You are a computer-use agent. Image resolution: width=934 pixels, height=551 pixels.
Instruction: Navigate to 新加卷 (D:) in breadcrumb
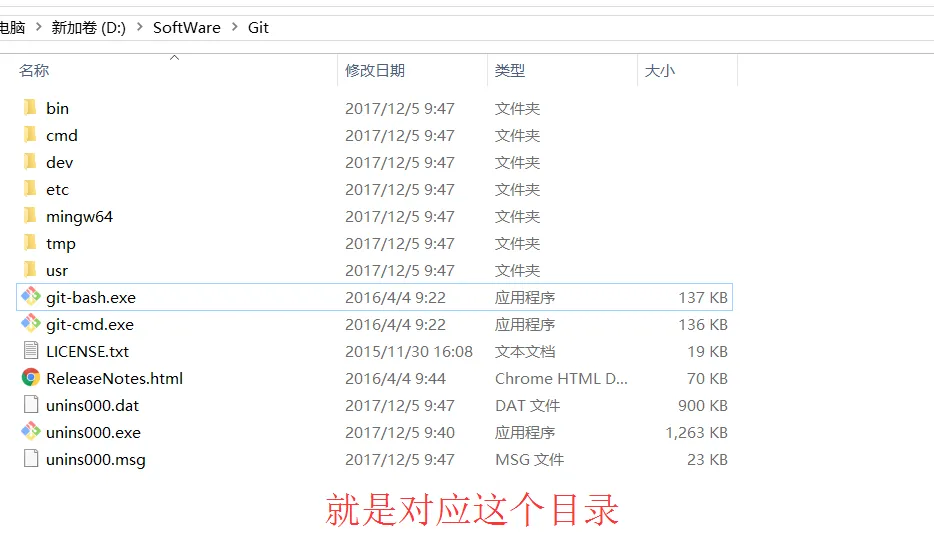[x=89, y=27]
